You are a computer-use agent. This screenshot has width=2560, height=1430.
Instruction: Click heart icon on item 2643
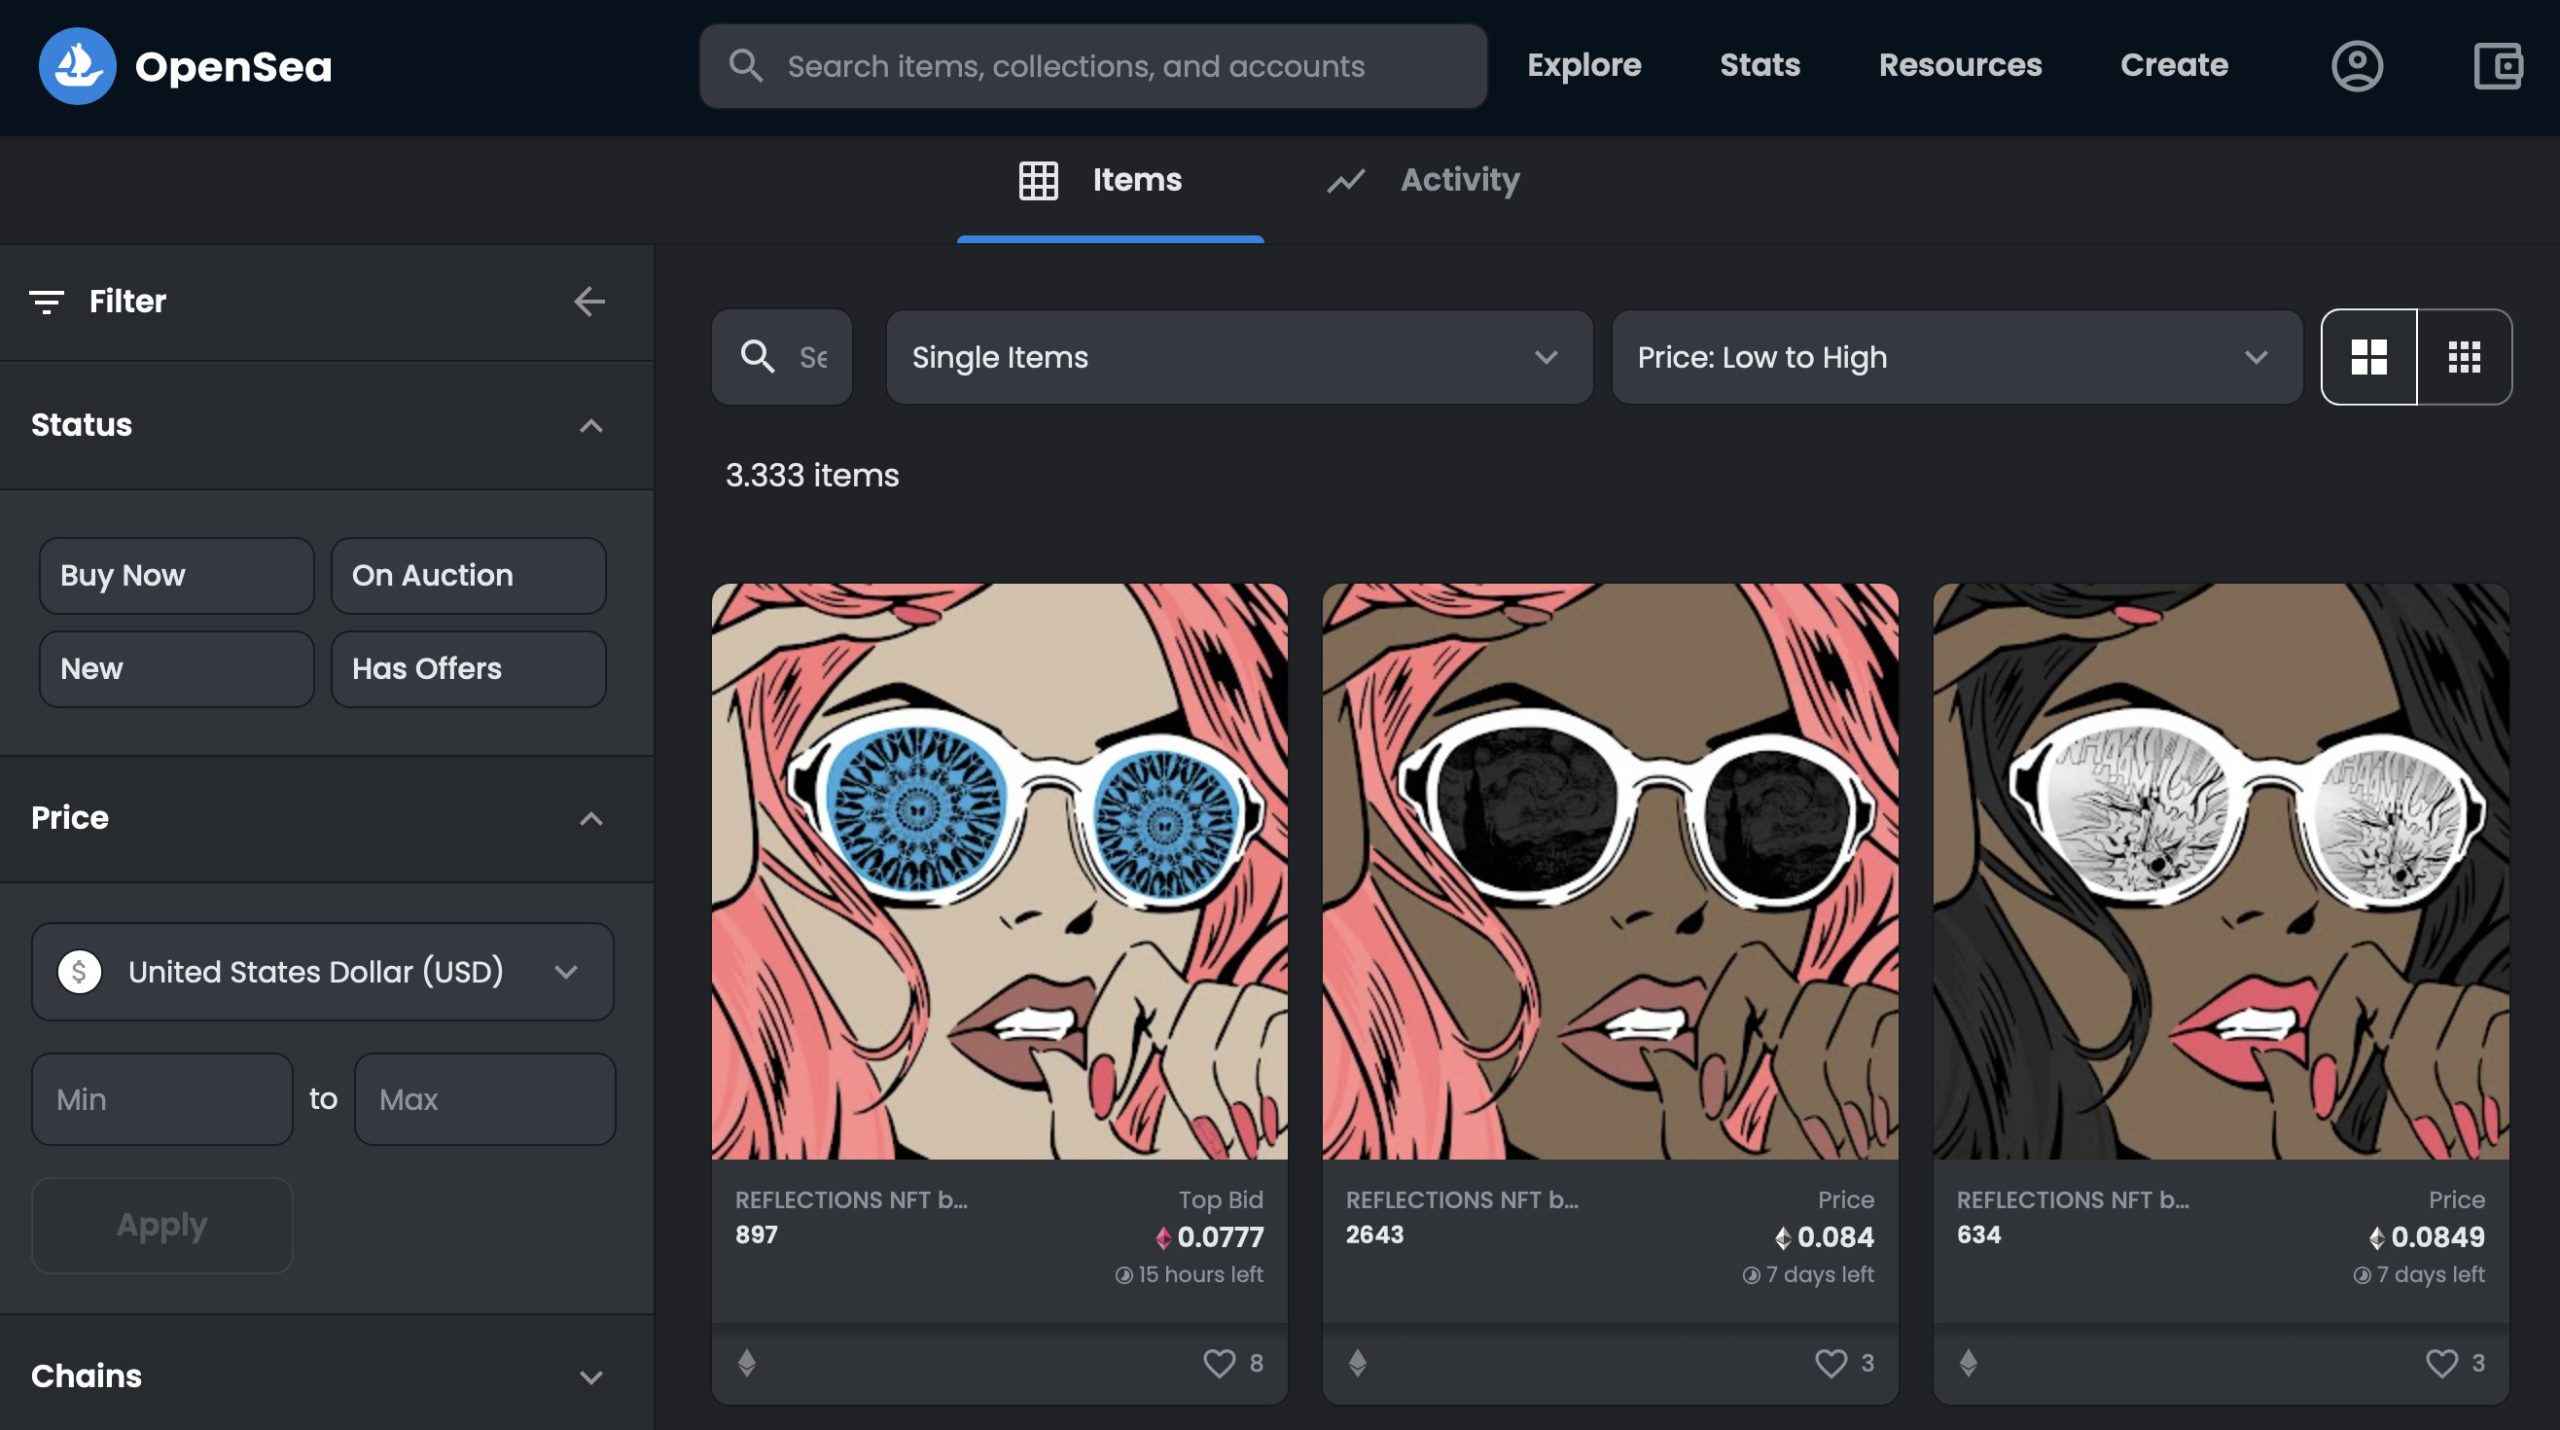coord(1830,1363)
